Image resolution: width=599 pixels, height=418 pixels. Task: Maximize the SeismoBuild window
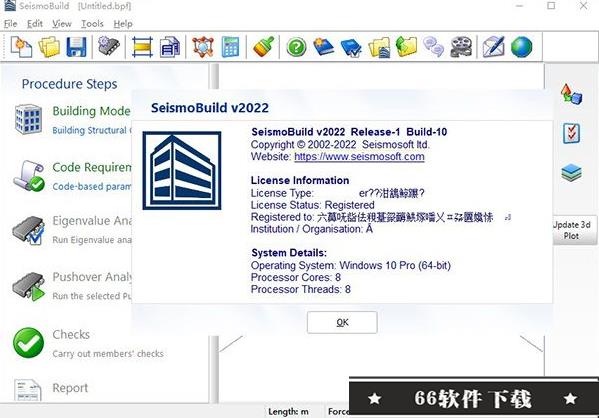click(x=551, y=6)
